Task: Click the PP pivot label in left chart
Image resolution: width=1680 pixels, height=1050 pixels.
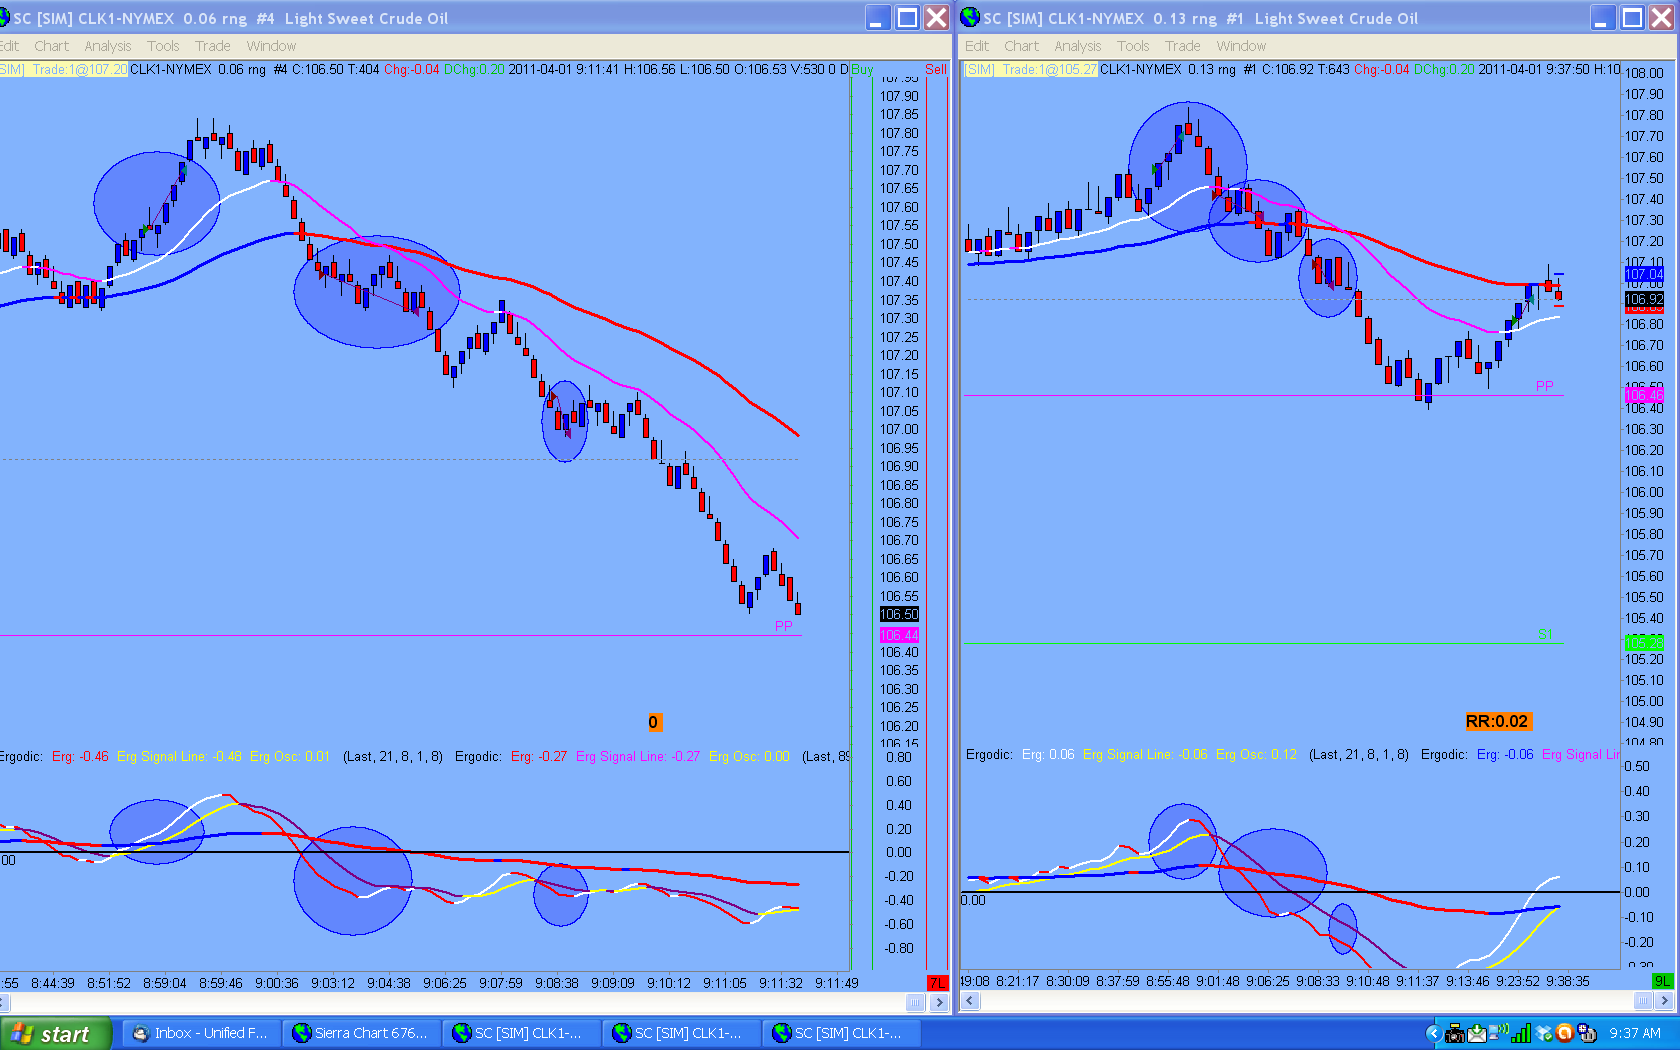Action: (784, 626)
